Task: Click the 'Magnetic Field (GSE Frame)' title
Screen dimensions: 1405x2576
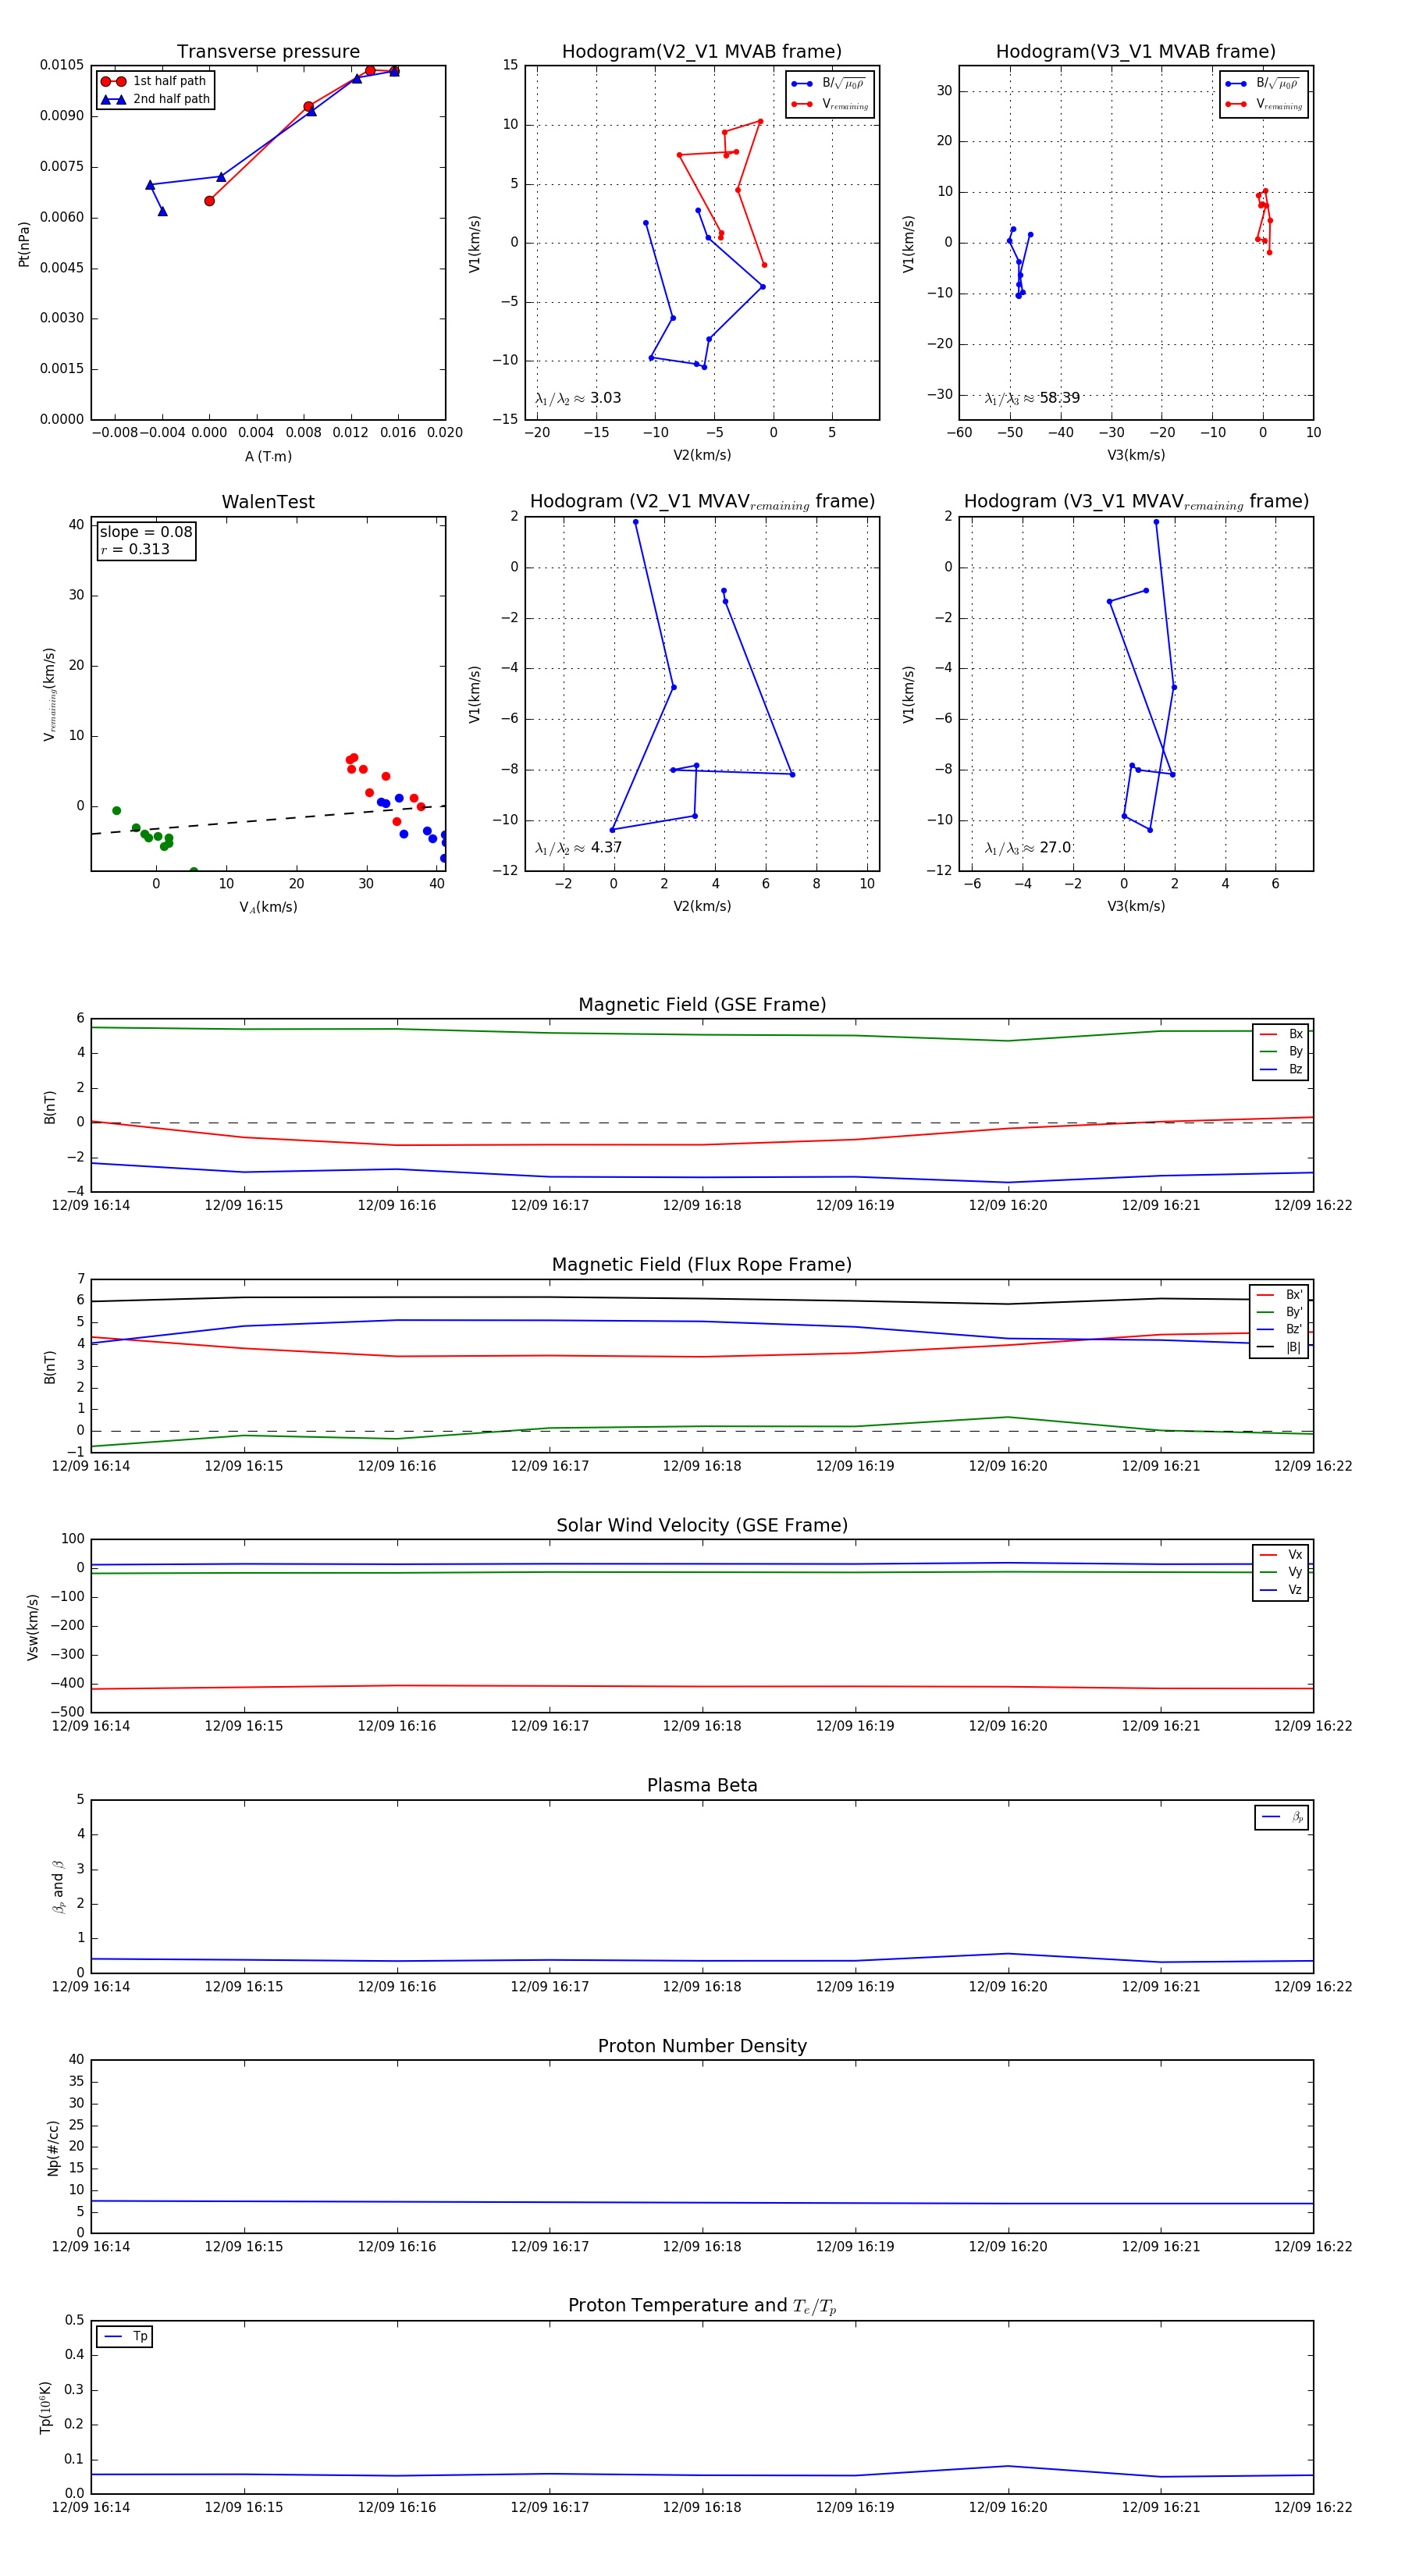Action: [x=702, y=1005]
